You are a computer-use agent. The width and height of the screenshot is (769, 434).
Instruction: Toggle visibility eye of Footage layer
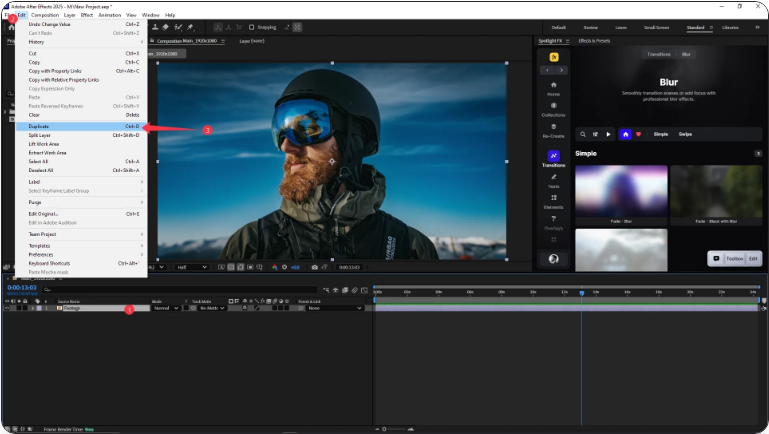point(6,308)
